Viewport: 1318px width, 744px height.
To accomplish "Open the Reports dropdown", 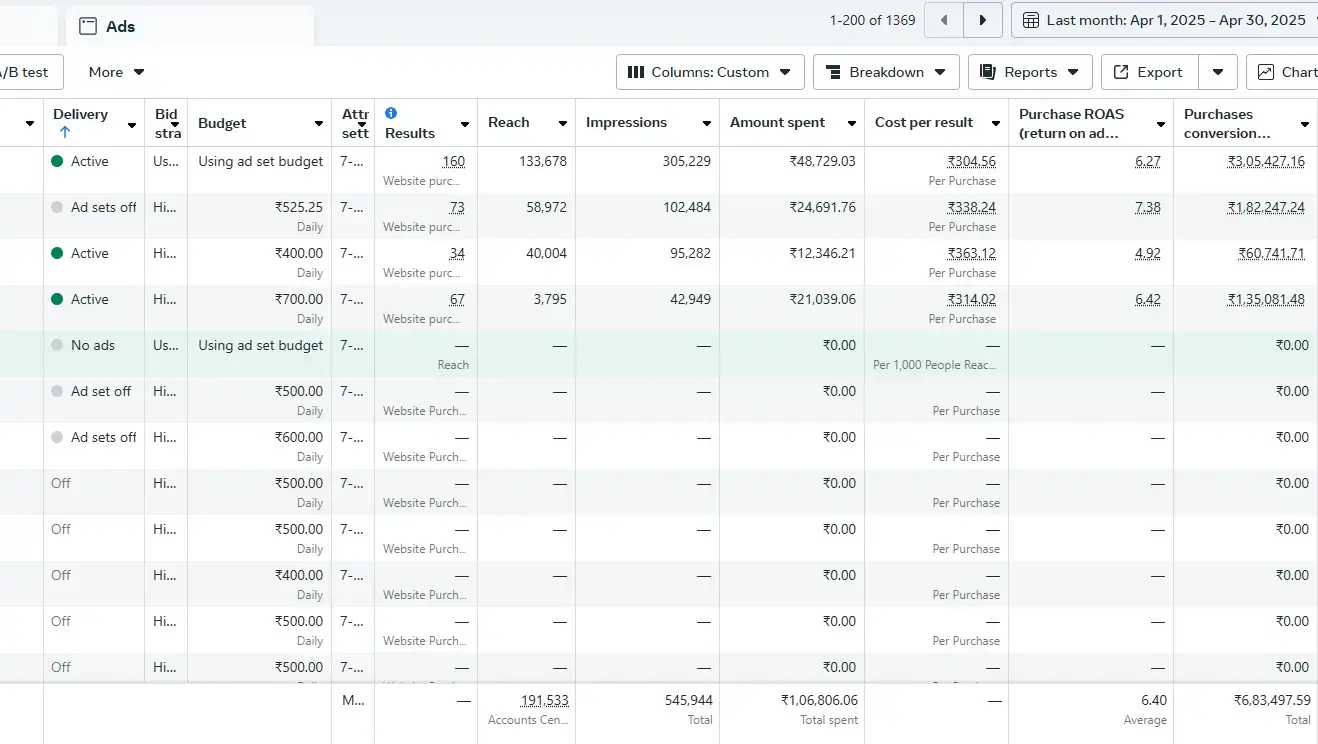I will (x=1030, y=72).
